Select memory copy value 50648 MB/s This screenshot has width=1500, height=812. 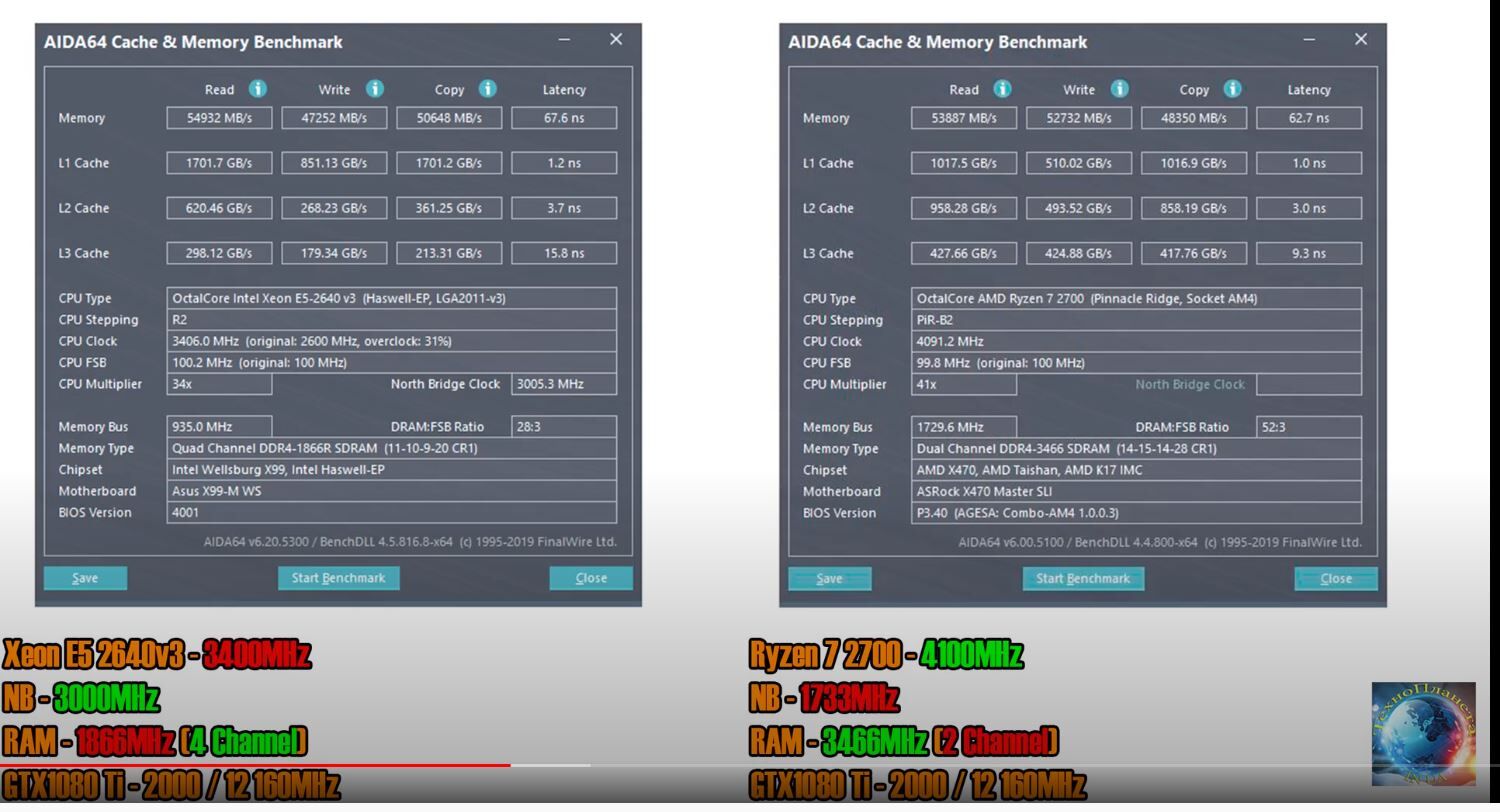click(x=449, y=118)
